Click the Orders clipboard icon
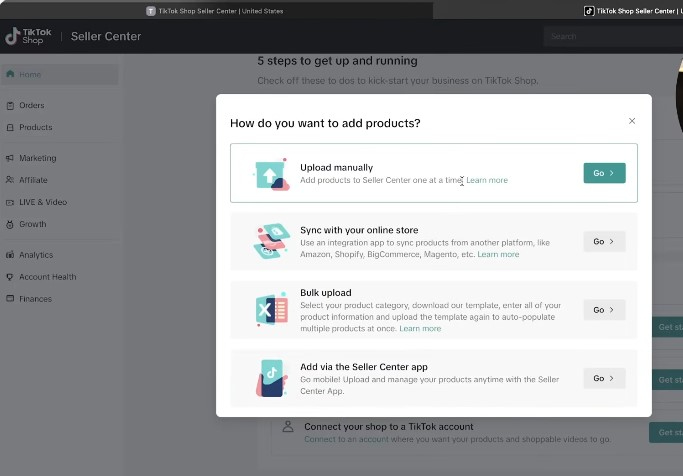This screenshot has width=683, height=476. click(x=10, y=105)
